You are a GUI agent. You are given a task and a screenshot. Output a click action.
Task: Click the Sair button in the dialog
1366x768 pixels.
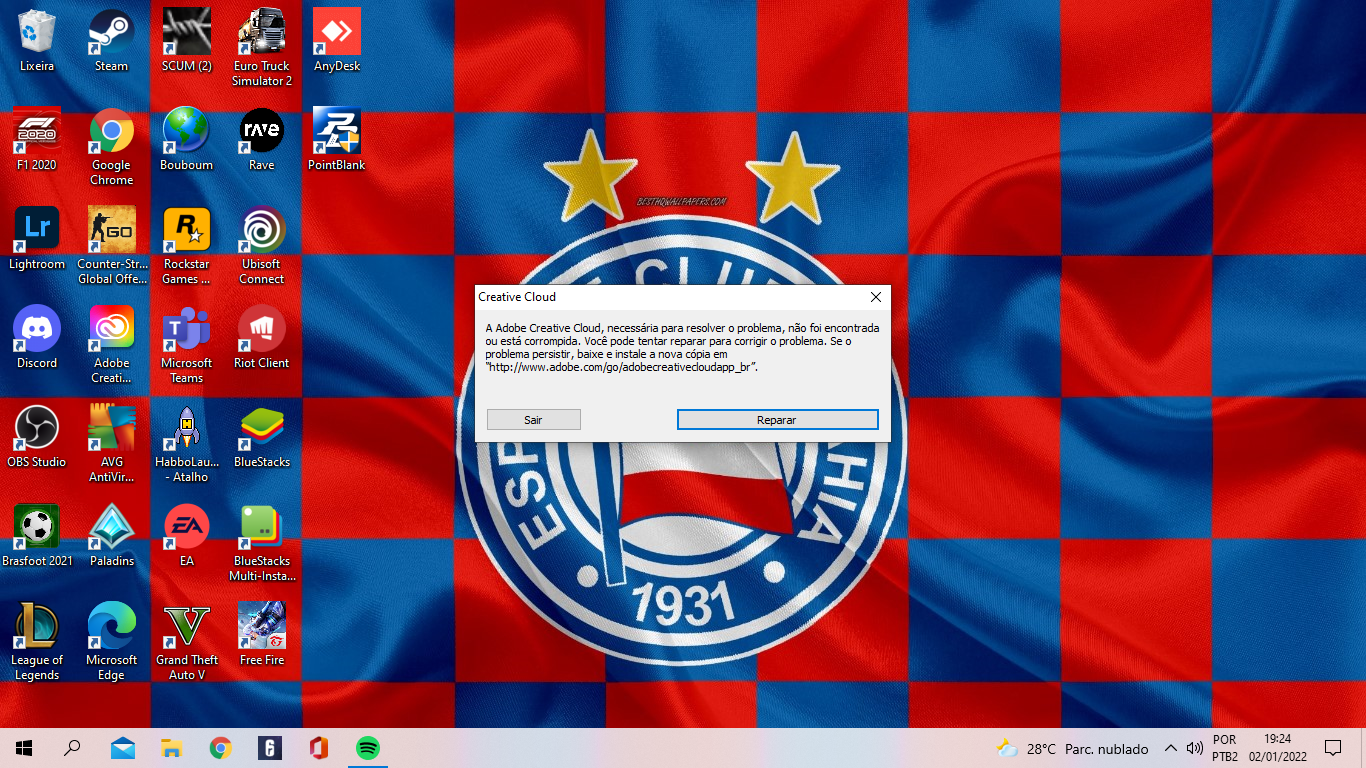pos(533,420)
